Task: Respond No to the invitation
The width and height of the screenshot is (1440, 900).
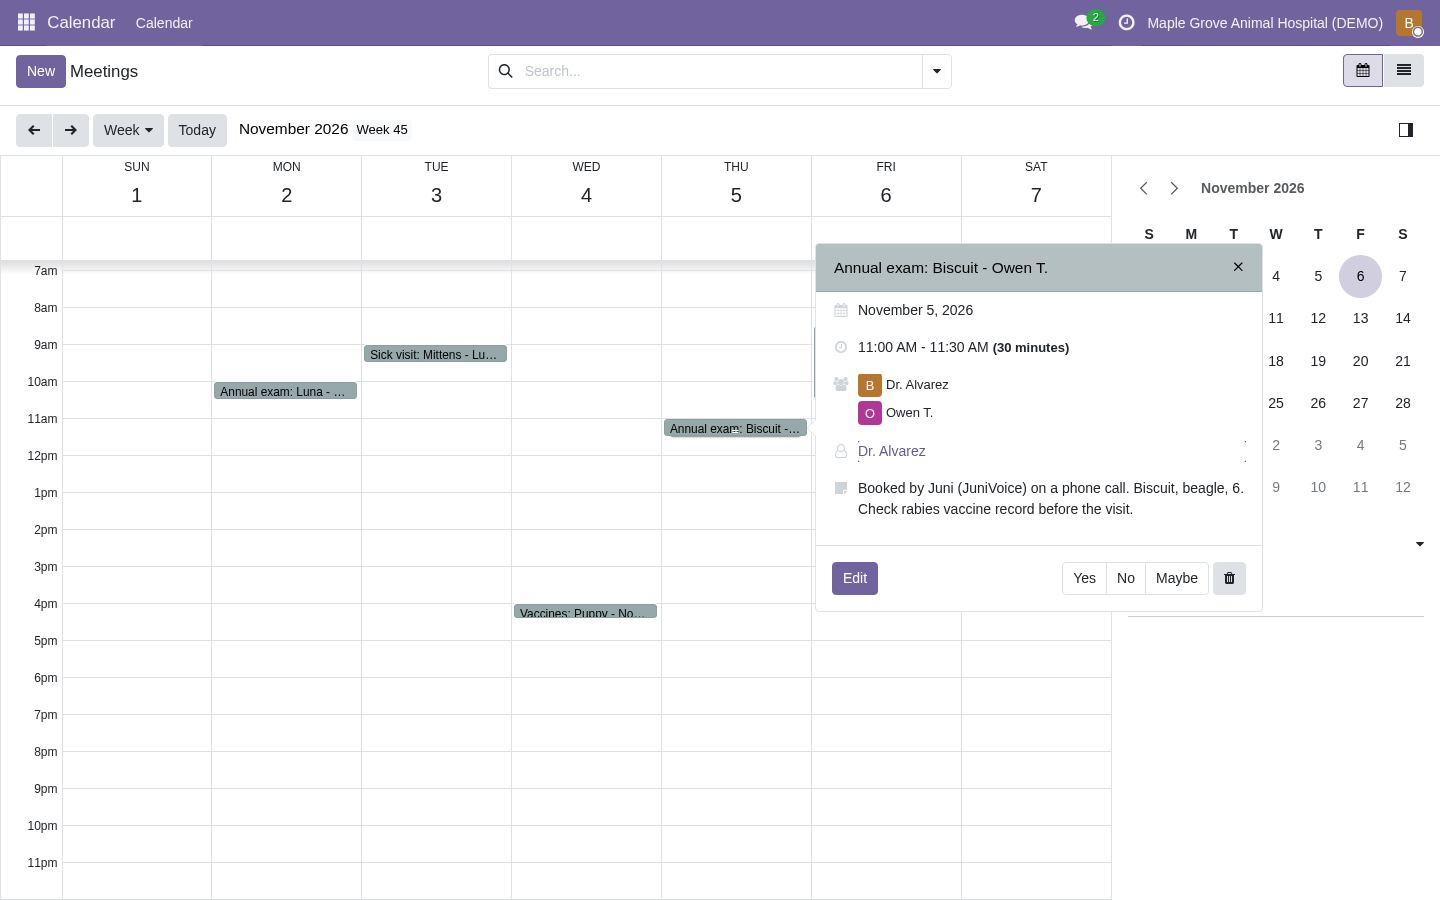Action: 1126,578
